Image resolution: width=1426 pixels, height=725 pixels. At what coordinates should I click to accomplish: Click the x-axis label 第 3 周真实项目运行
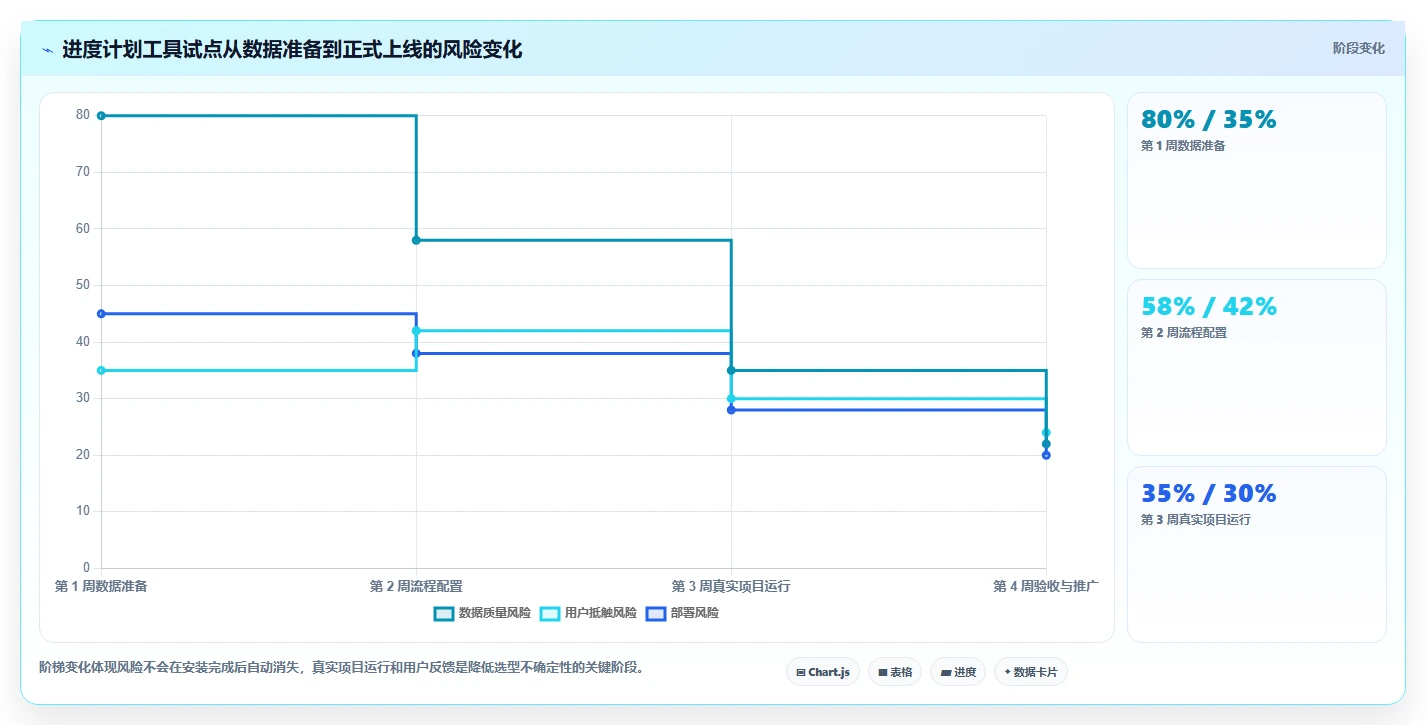coord(731,586)
